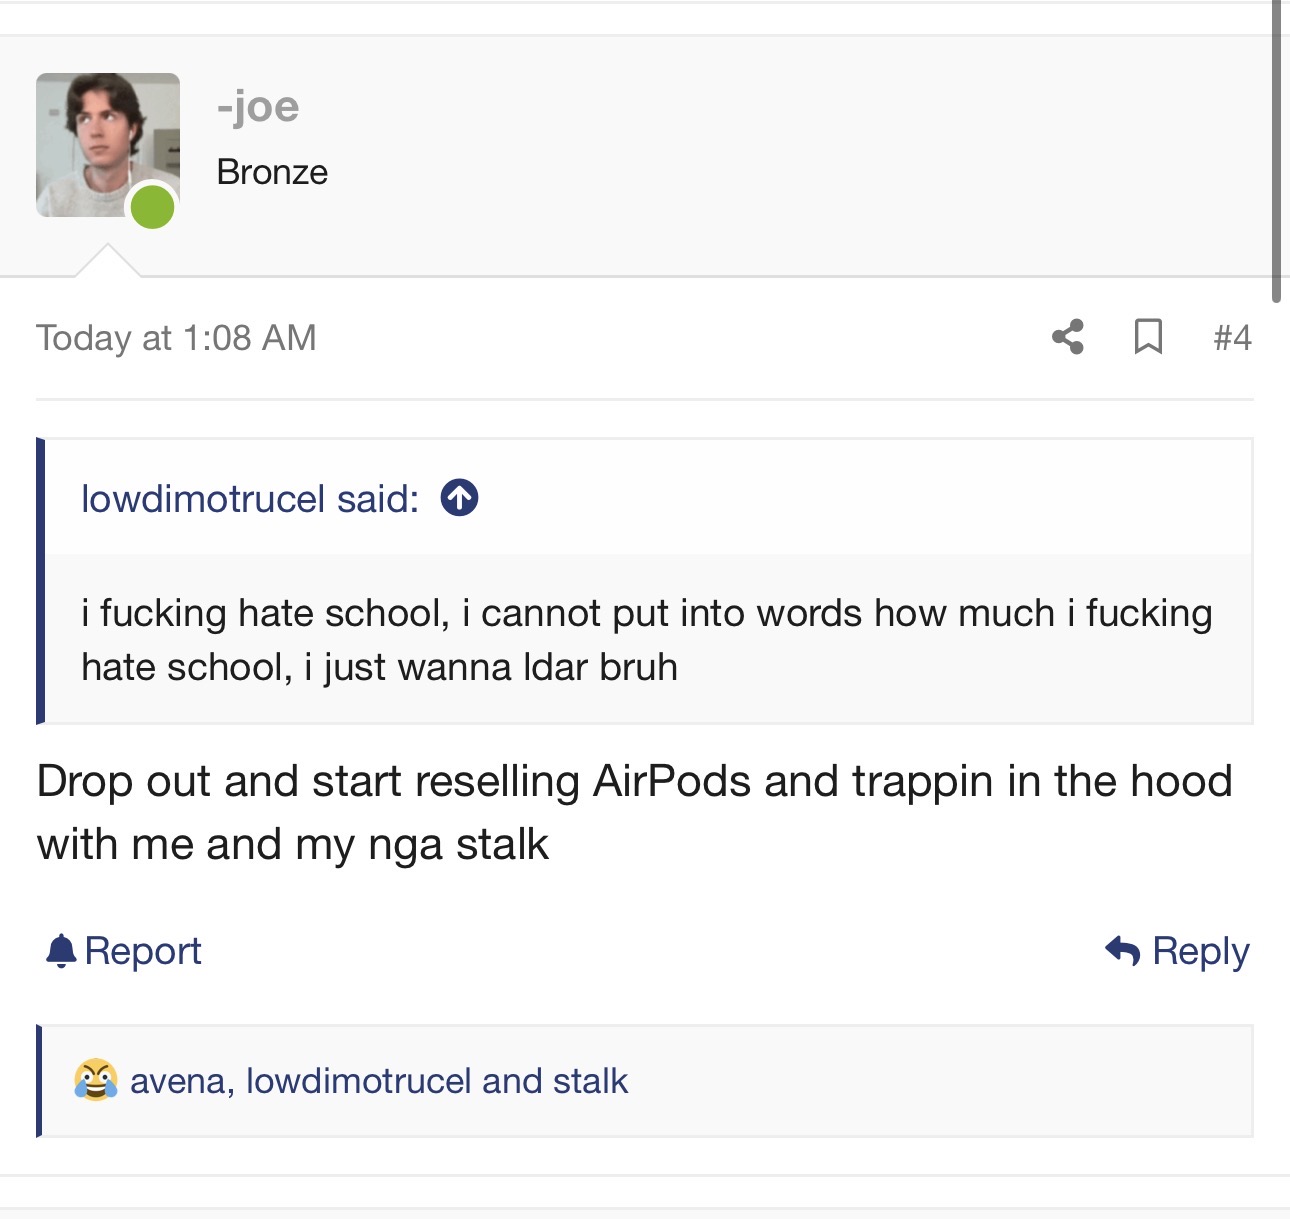Click the green online status dot

click(x=153, y=207)
